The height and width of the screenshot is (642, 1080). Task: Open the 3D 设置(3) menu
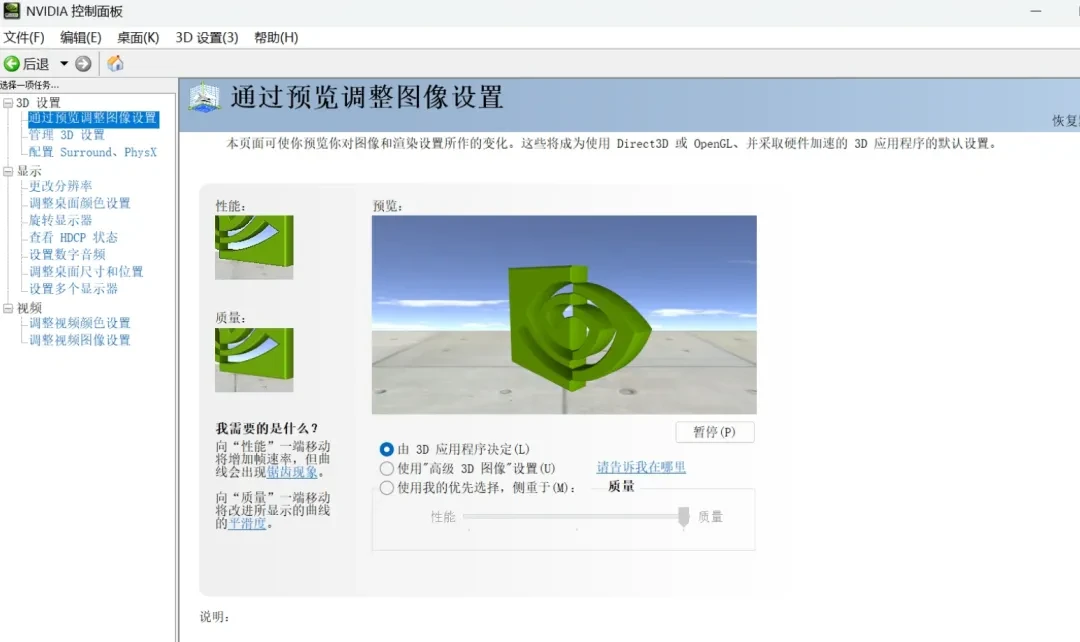[207, 37]
